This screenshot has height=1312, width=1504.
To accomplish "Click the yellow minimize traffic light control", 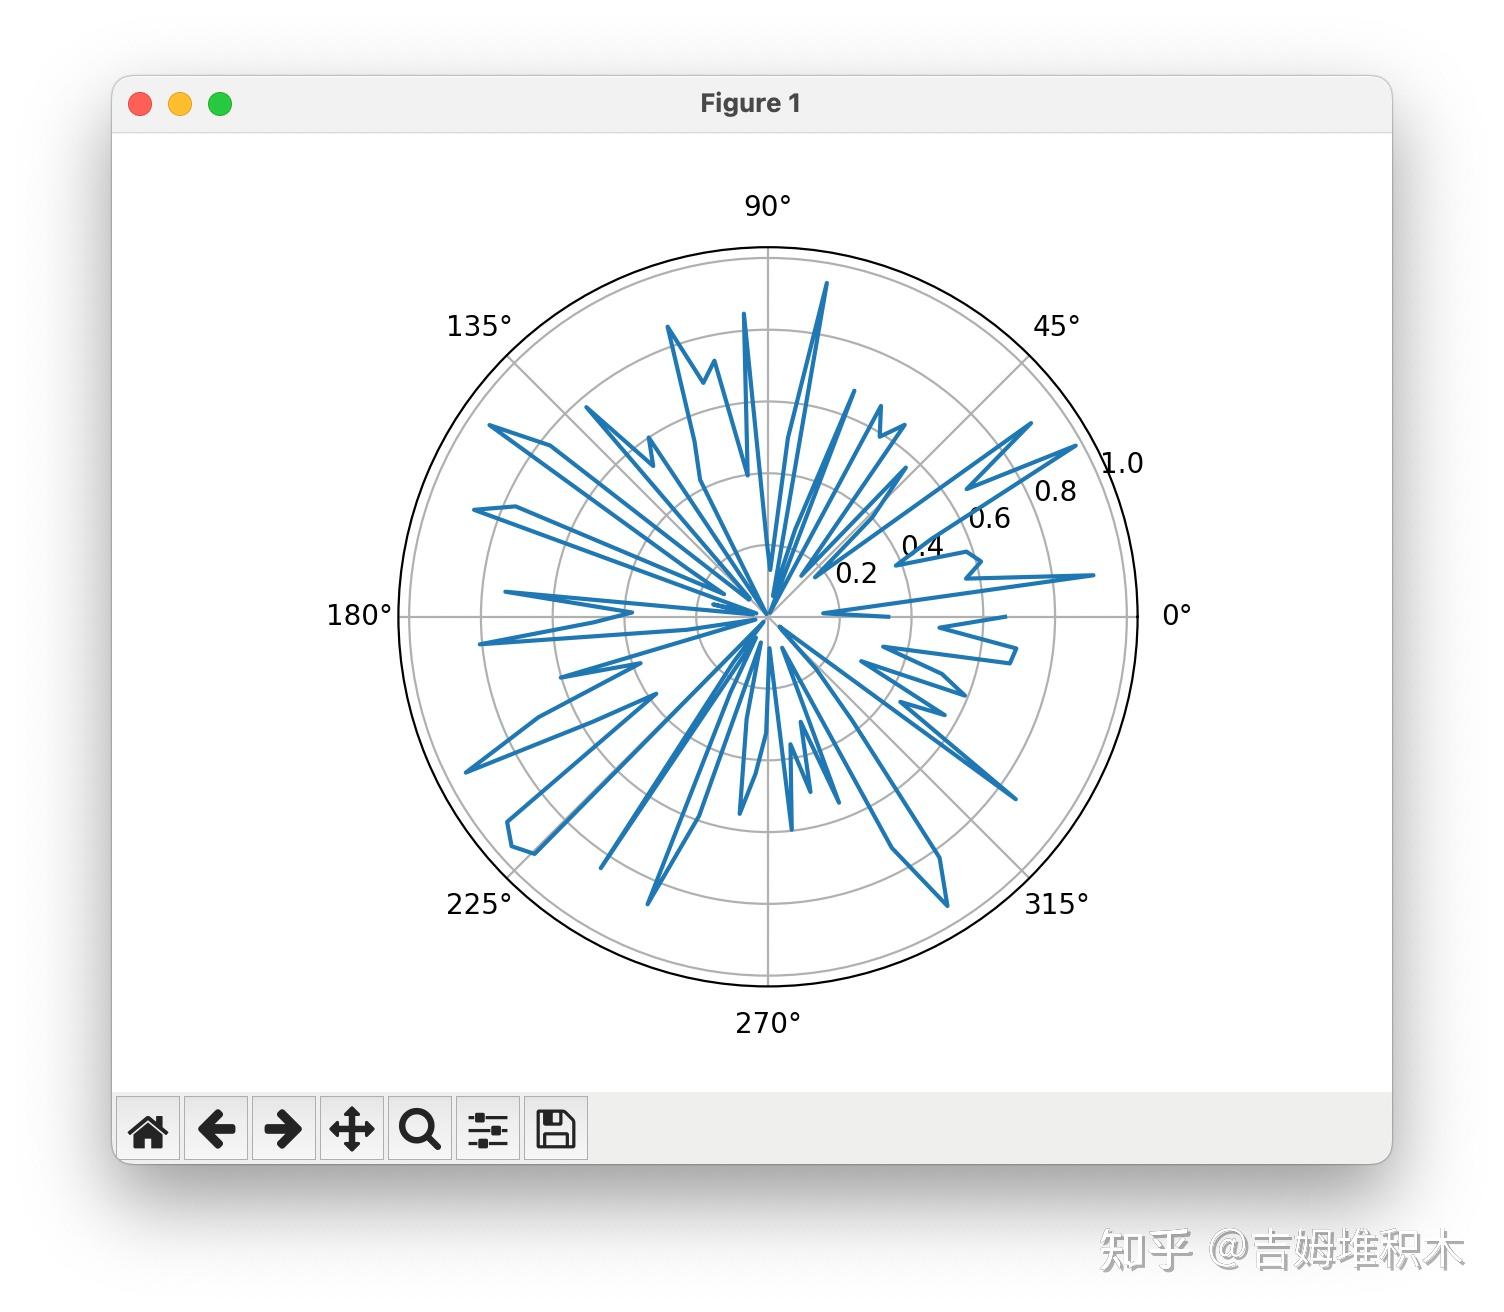I will tap(181, 103).
